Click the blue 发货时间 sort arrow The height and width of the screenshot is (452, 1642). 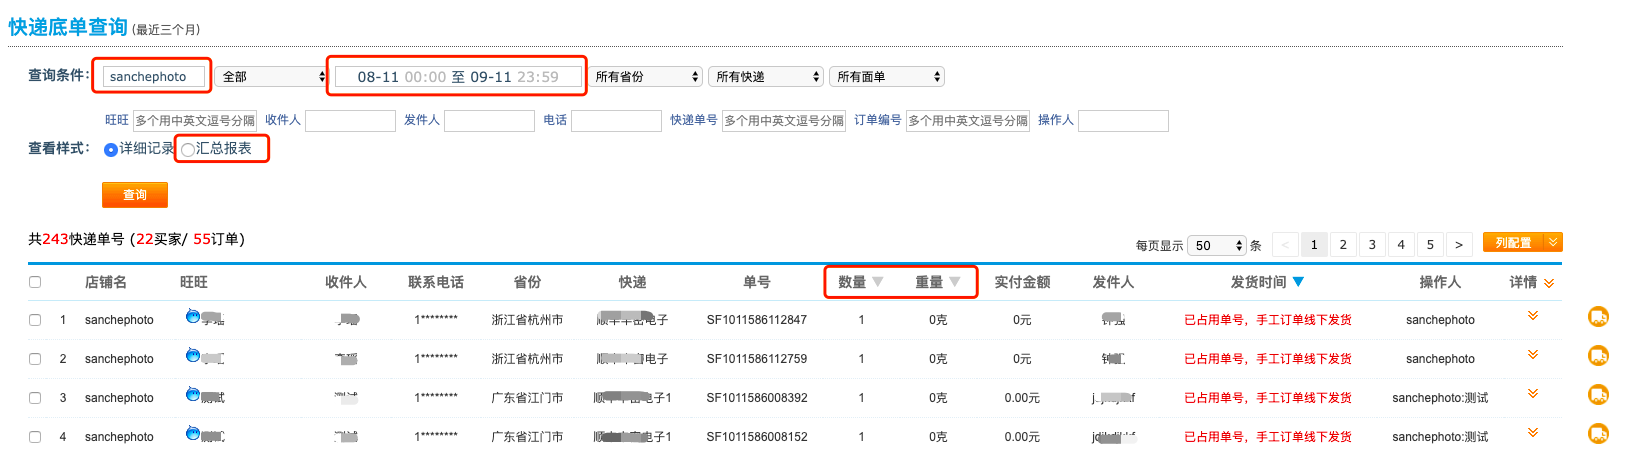point(1298,282)
